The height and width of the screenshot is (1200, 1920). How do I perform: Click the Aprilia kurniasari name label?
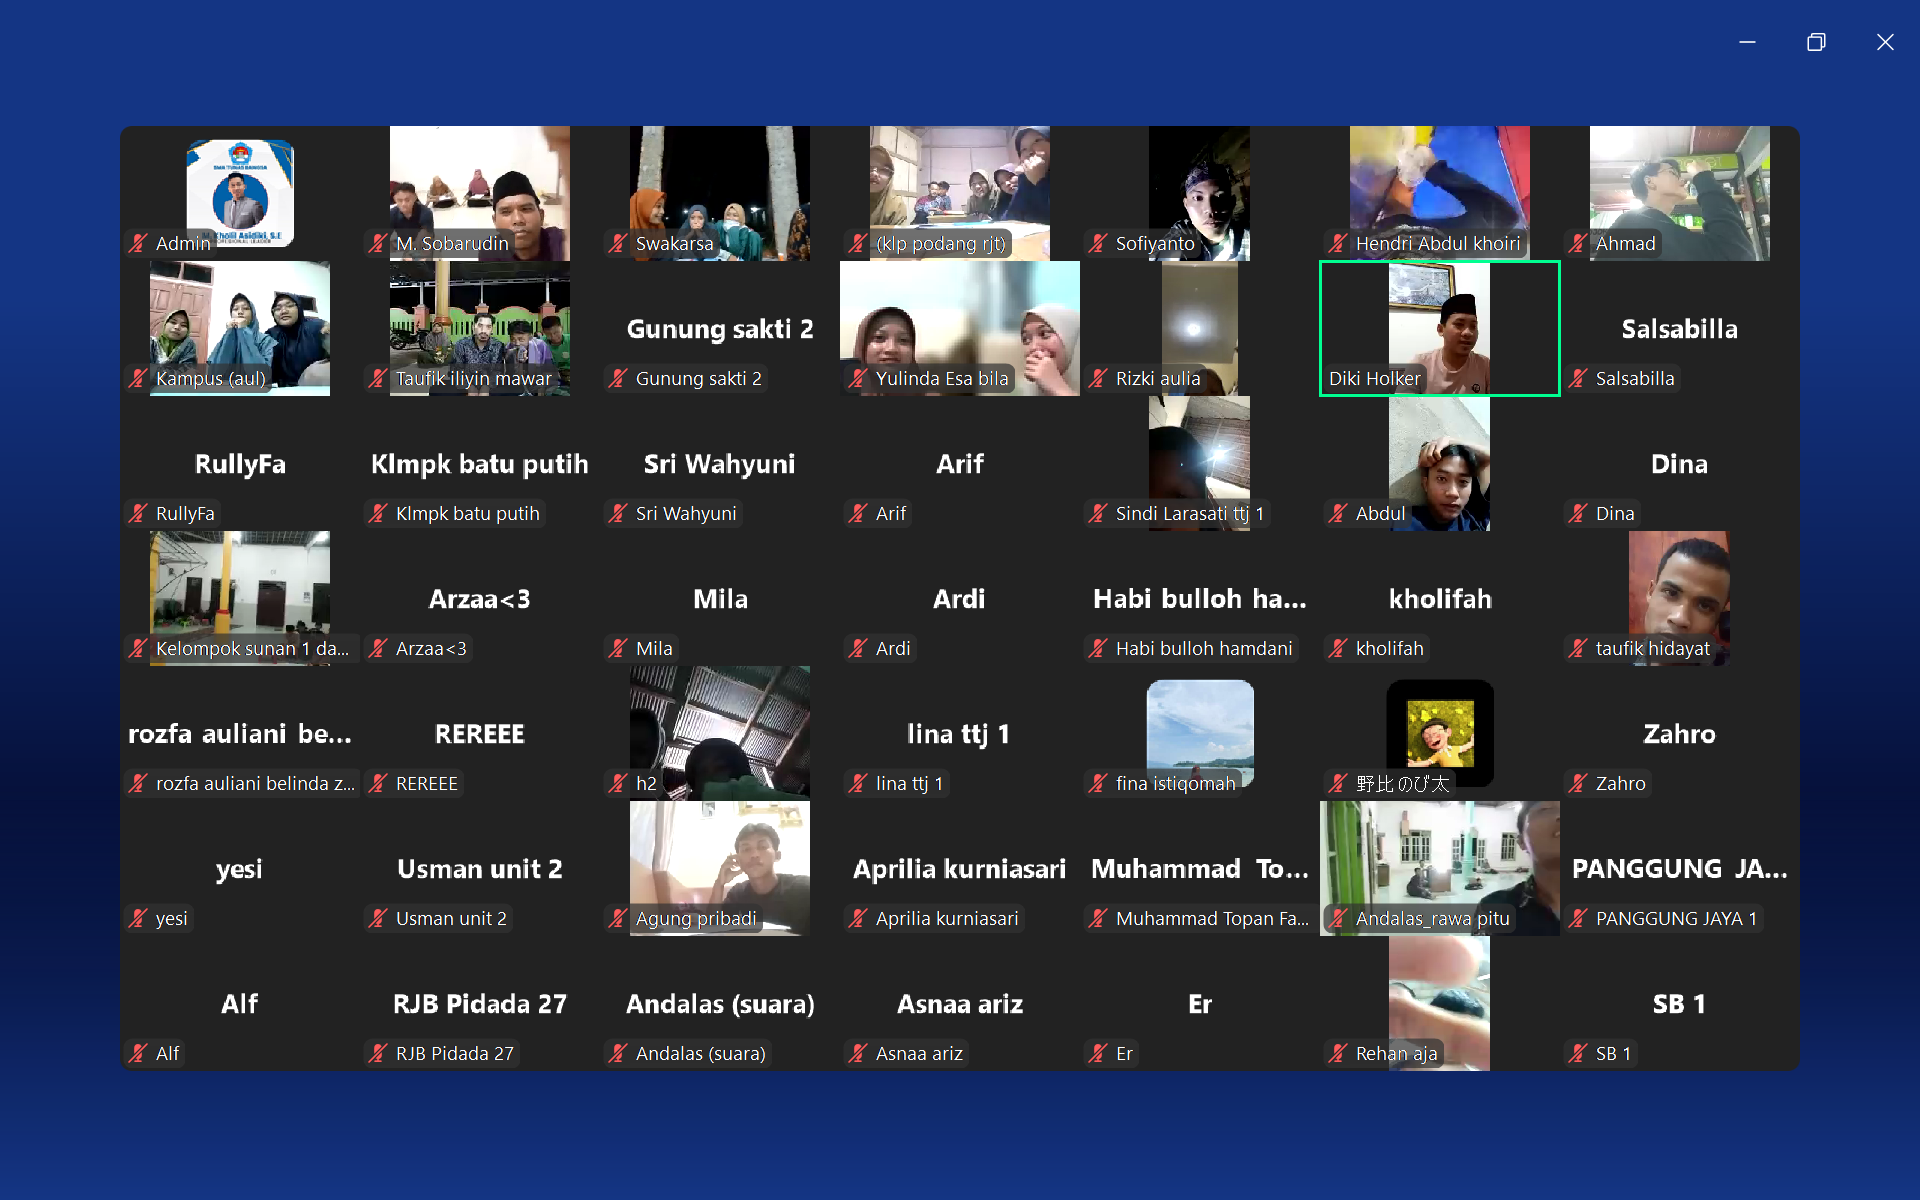946,918
